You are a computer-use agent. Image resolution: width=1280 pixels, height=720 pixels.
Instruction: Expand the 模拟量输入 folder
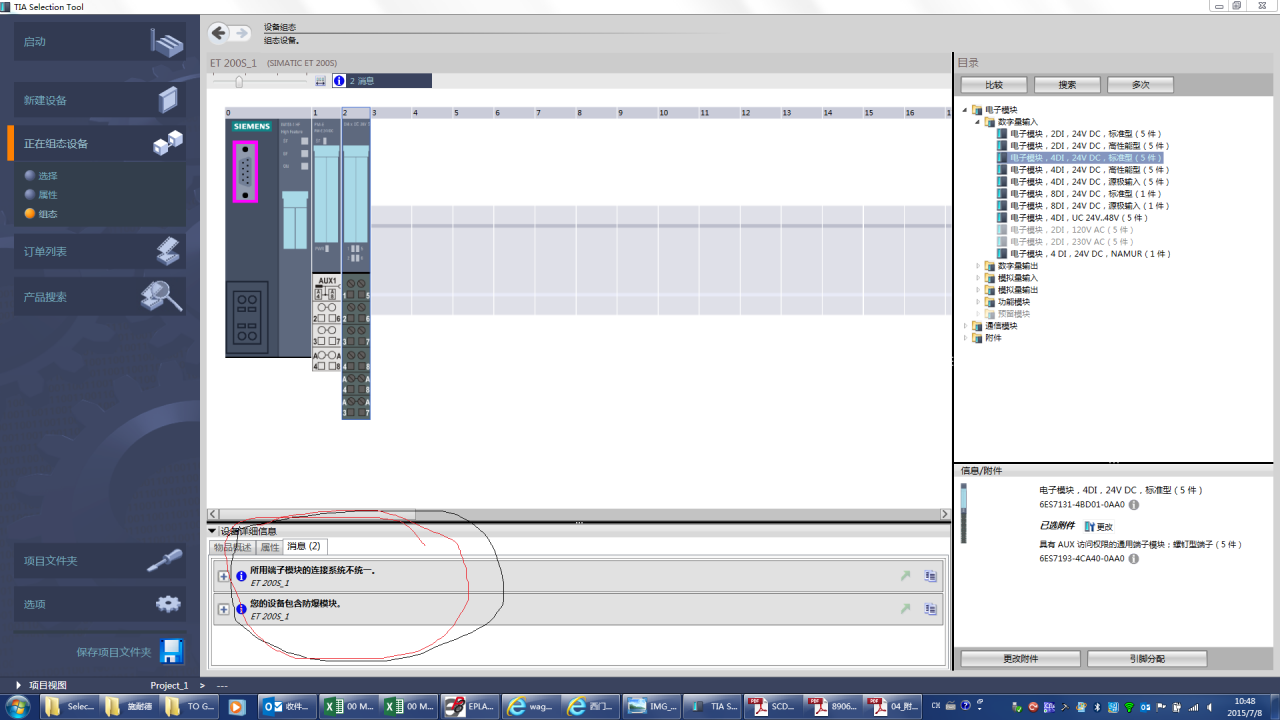click(x=978, y=278)
